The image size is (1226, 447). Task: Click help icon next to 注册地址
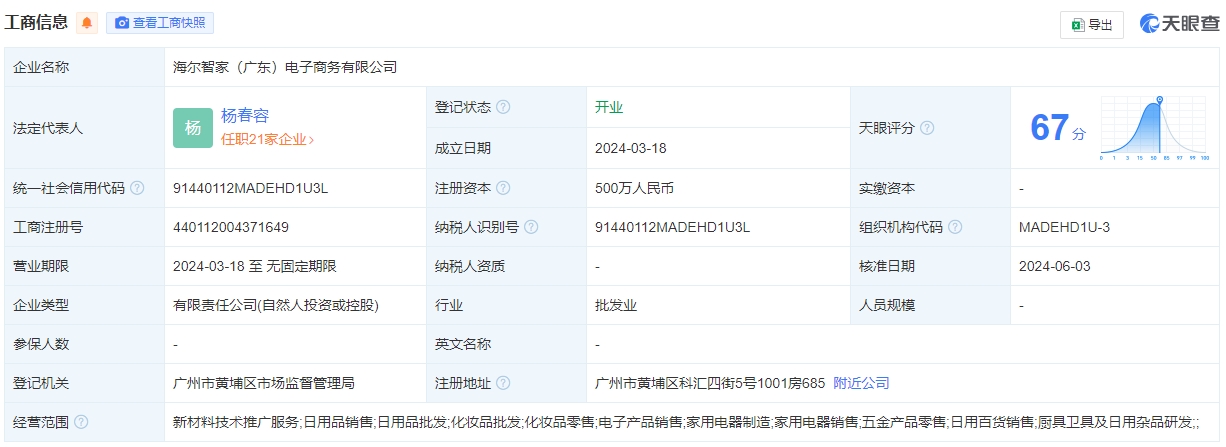[x=503, y=383]
